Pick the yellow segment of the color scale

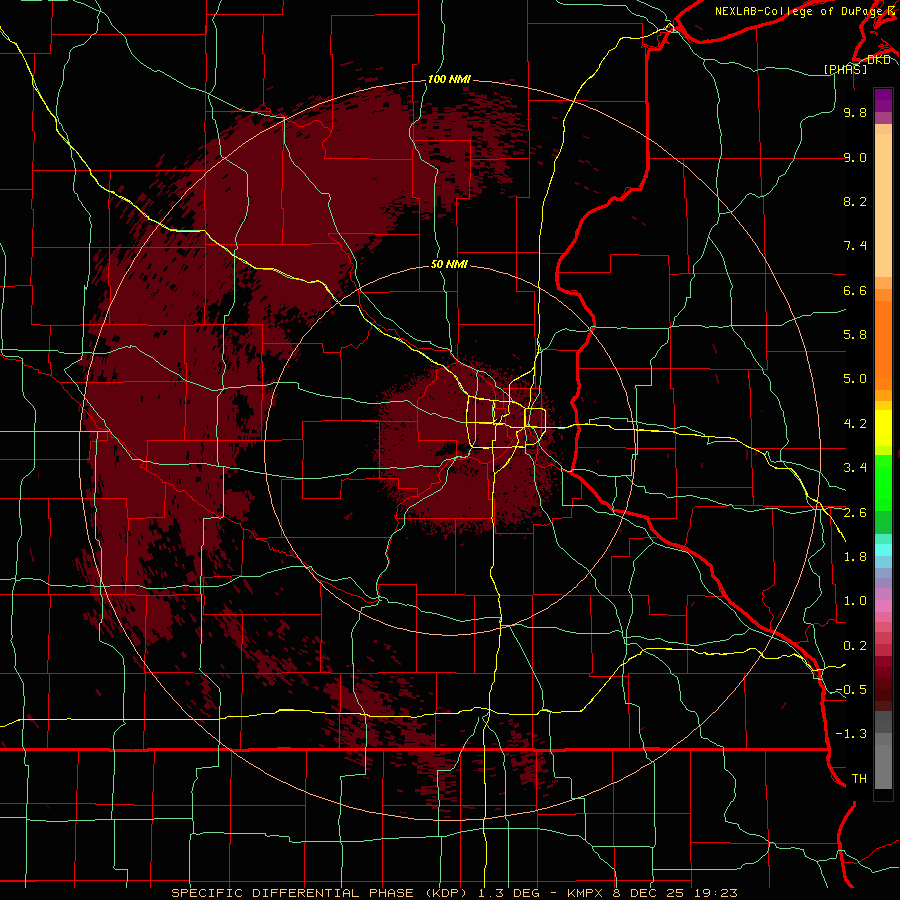coord(883,428)
